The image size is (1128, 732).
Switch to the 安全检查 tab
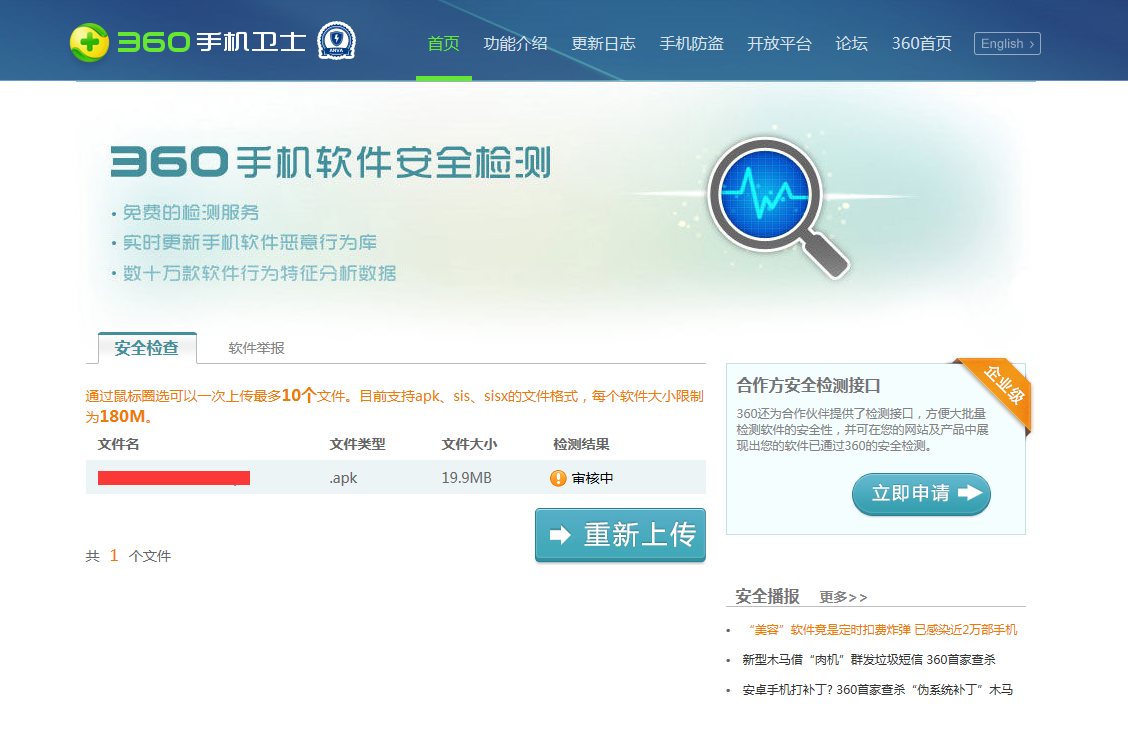pos(147,348)
